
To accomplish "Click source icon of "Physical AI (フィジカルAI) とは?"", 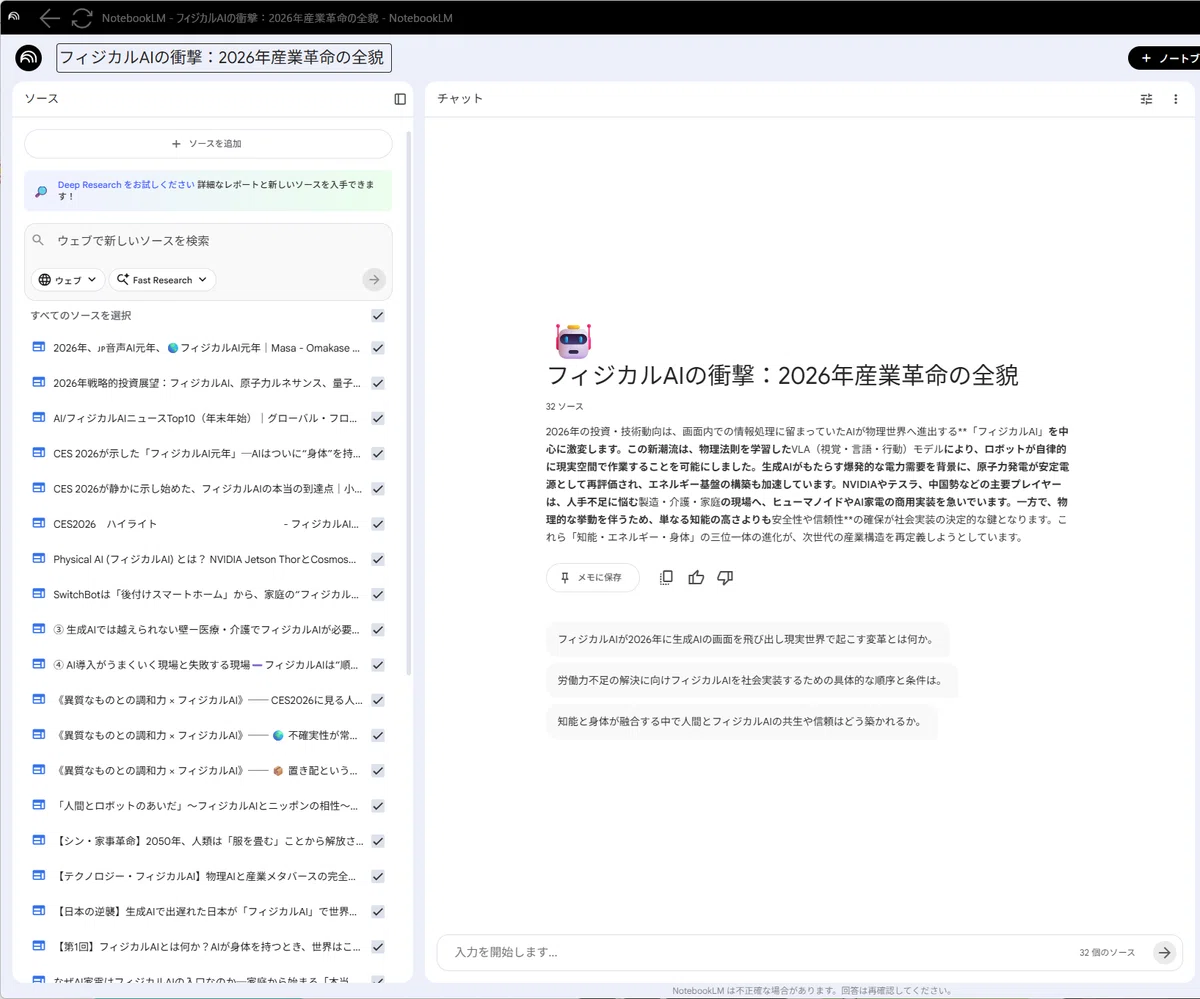I will 39,559.
